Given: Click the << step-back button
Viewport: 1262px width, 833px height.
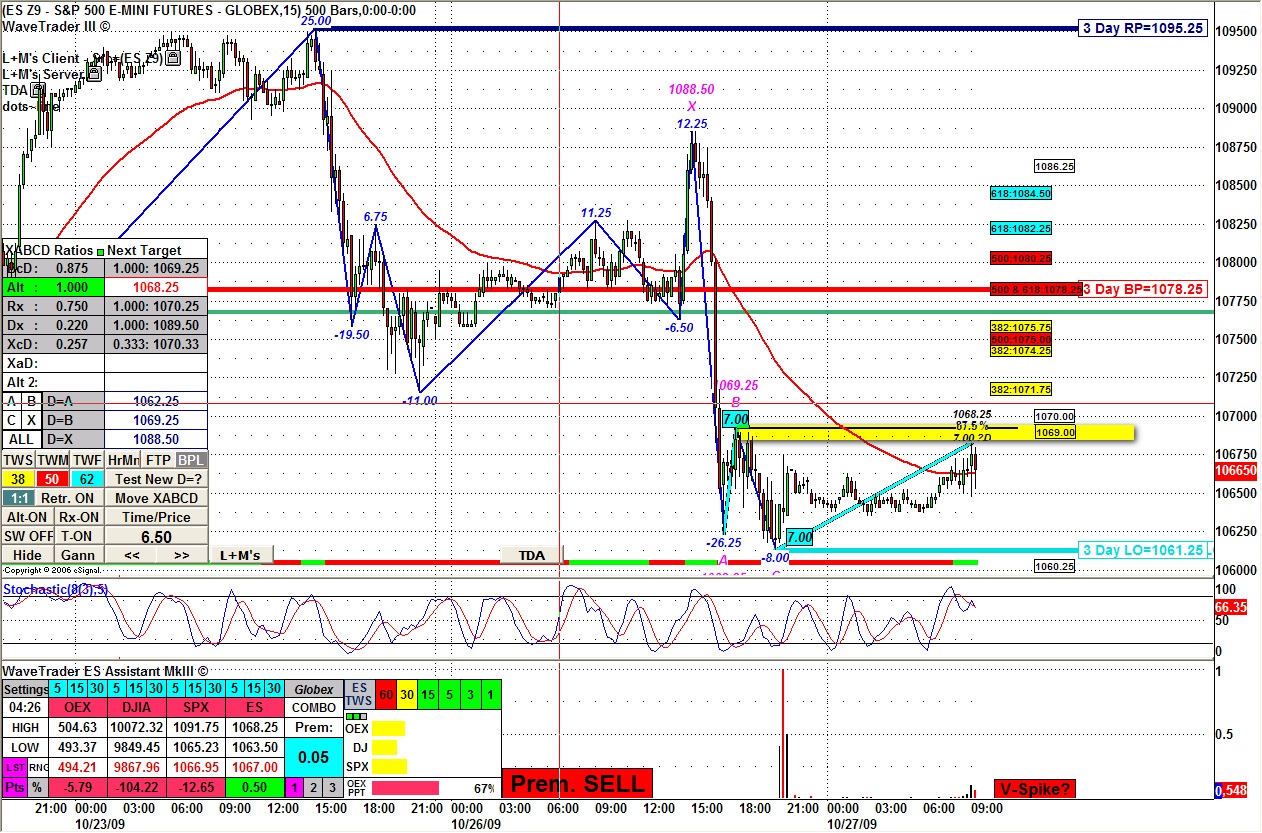Looking at the screenshot, I should 131,555.
